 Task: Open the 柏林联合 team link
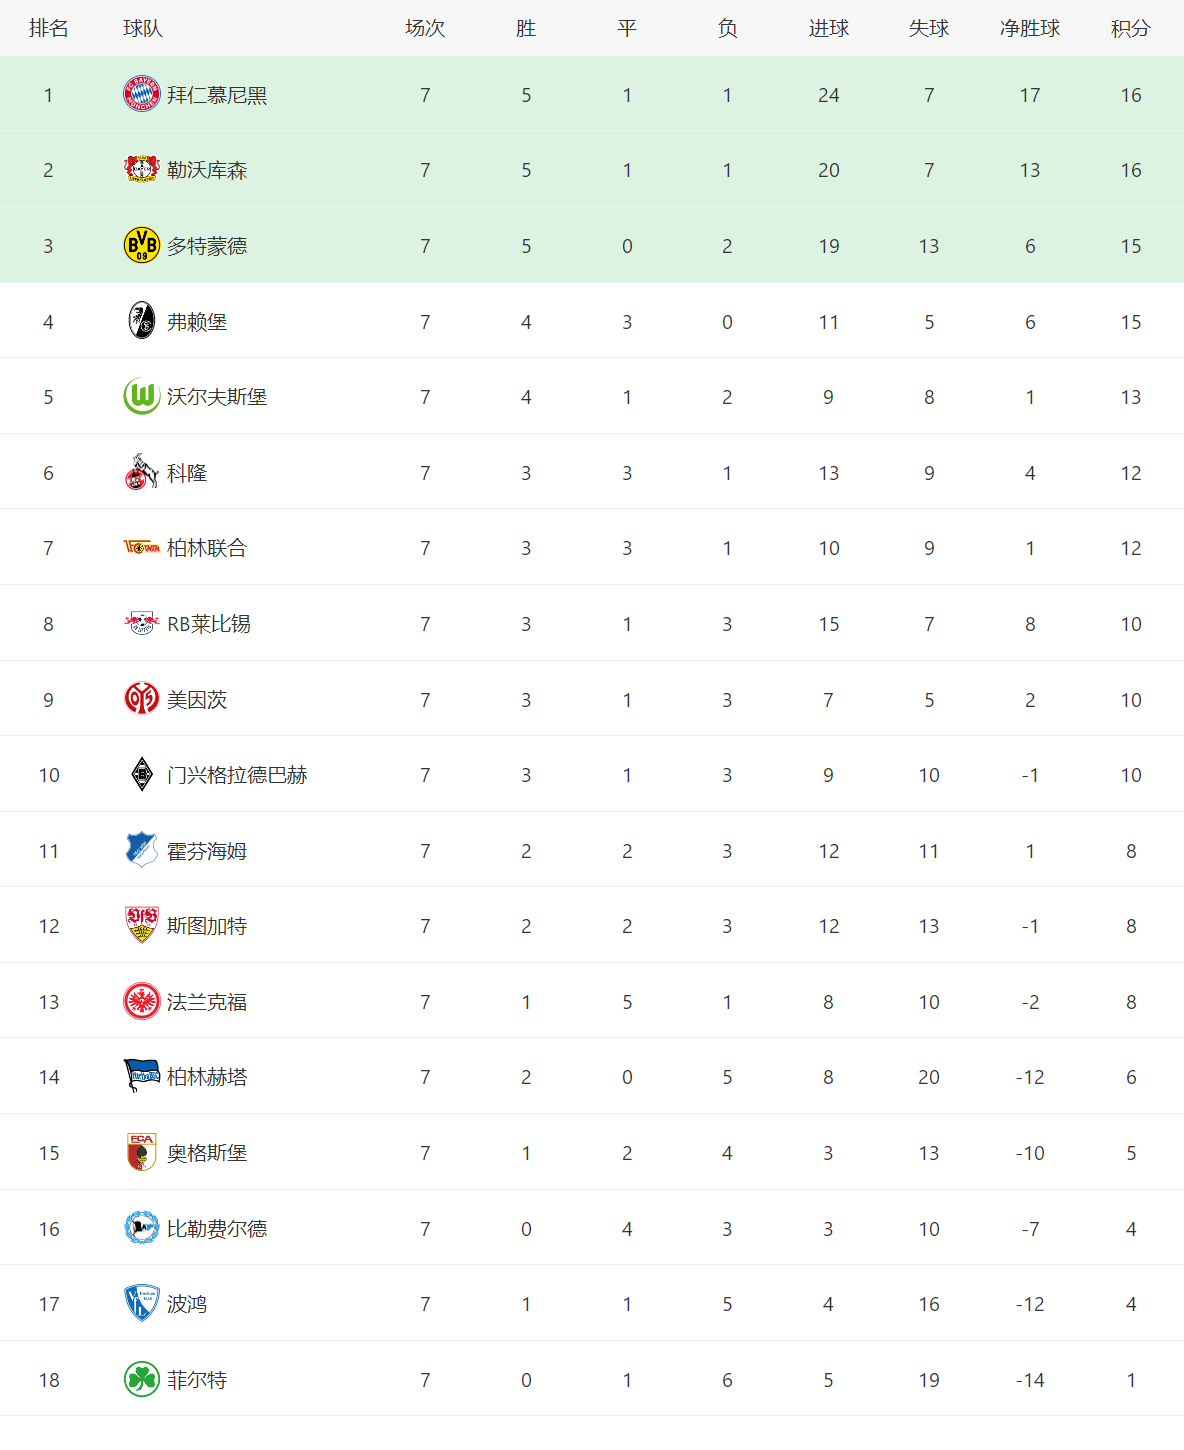(x=207, y=548)
